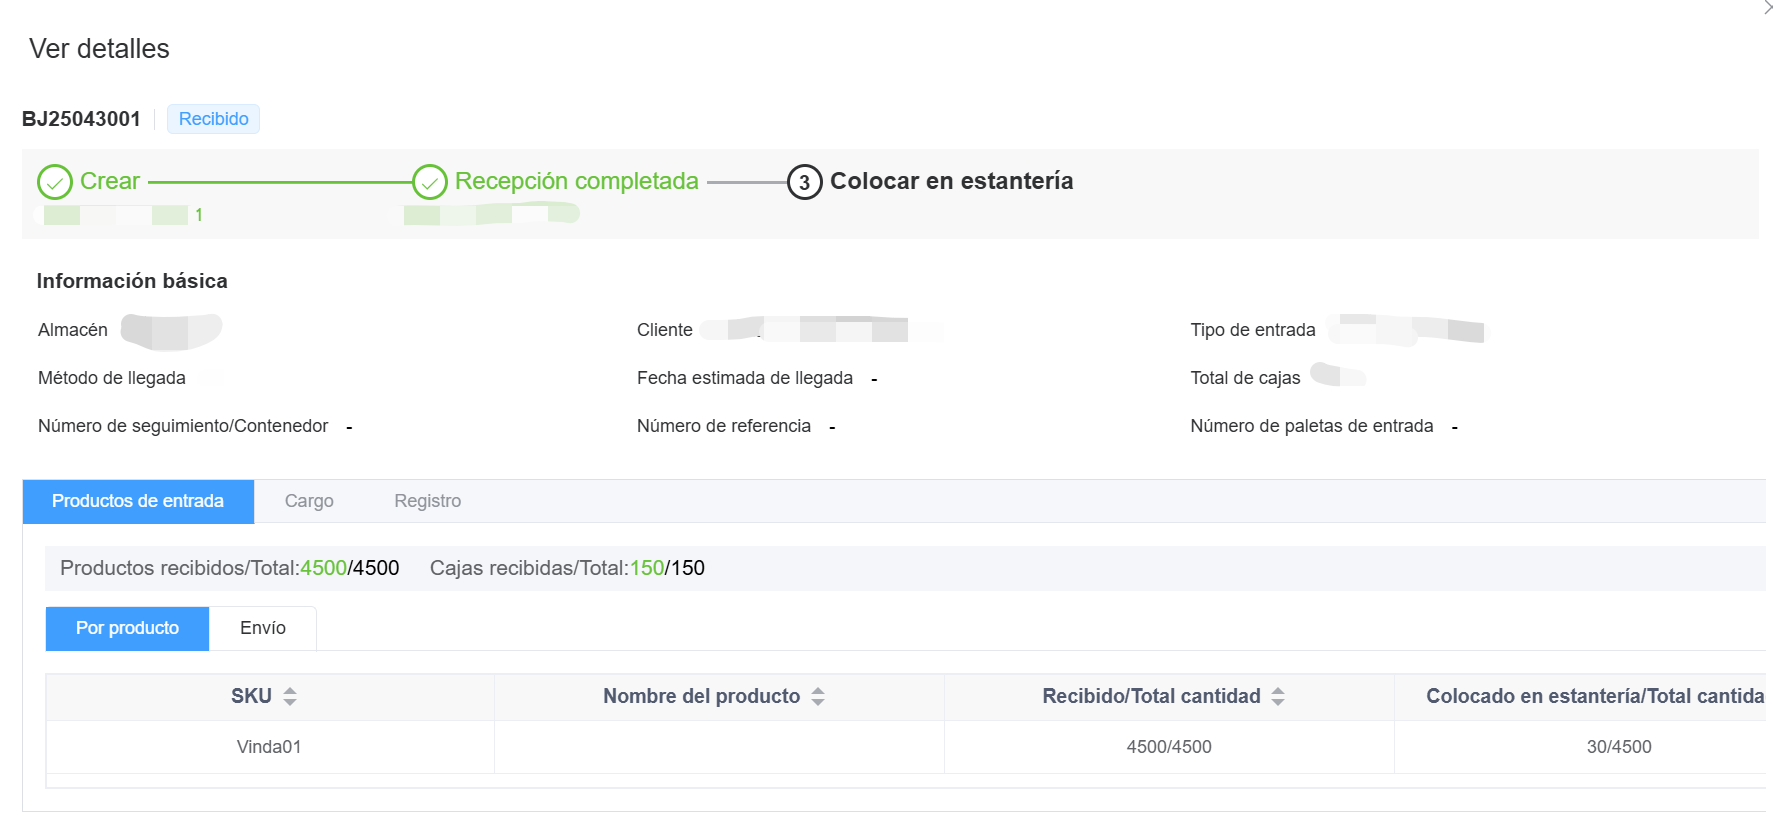Viewport: 1773px width, 829px height.
Task: Click the step 3 circle icon
Action: [804, 182]
